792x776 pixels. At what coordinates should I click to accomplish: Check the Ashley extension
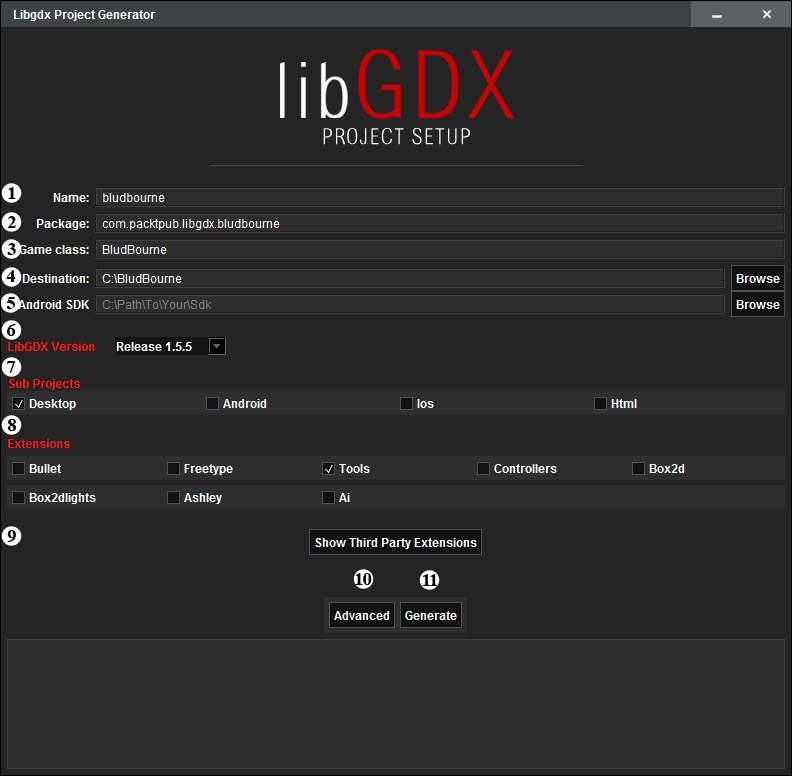coord(173,498)
